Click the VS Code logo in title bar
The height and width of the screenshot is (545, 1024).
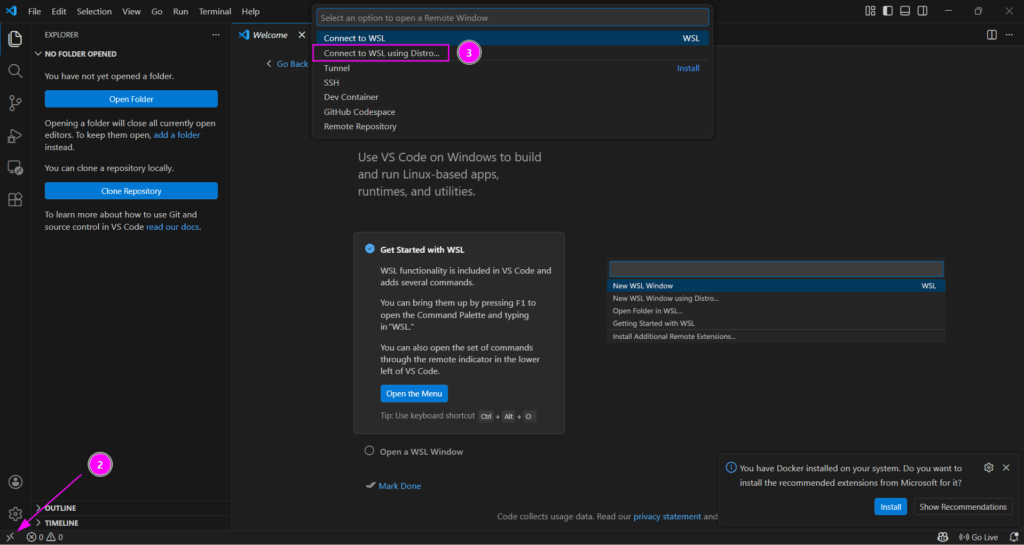(x=11, y=11)
